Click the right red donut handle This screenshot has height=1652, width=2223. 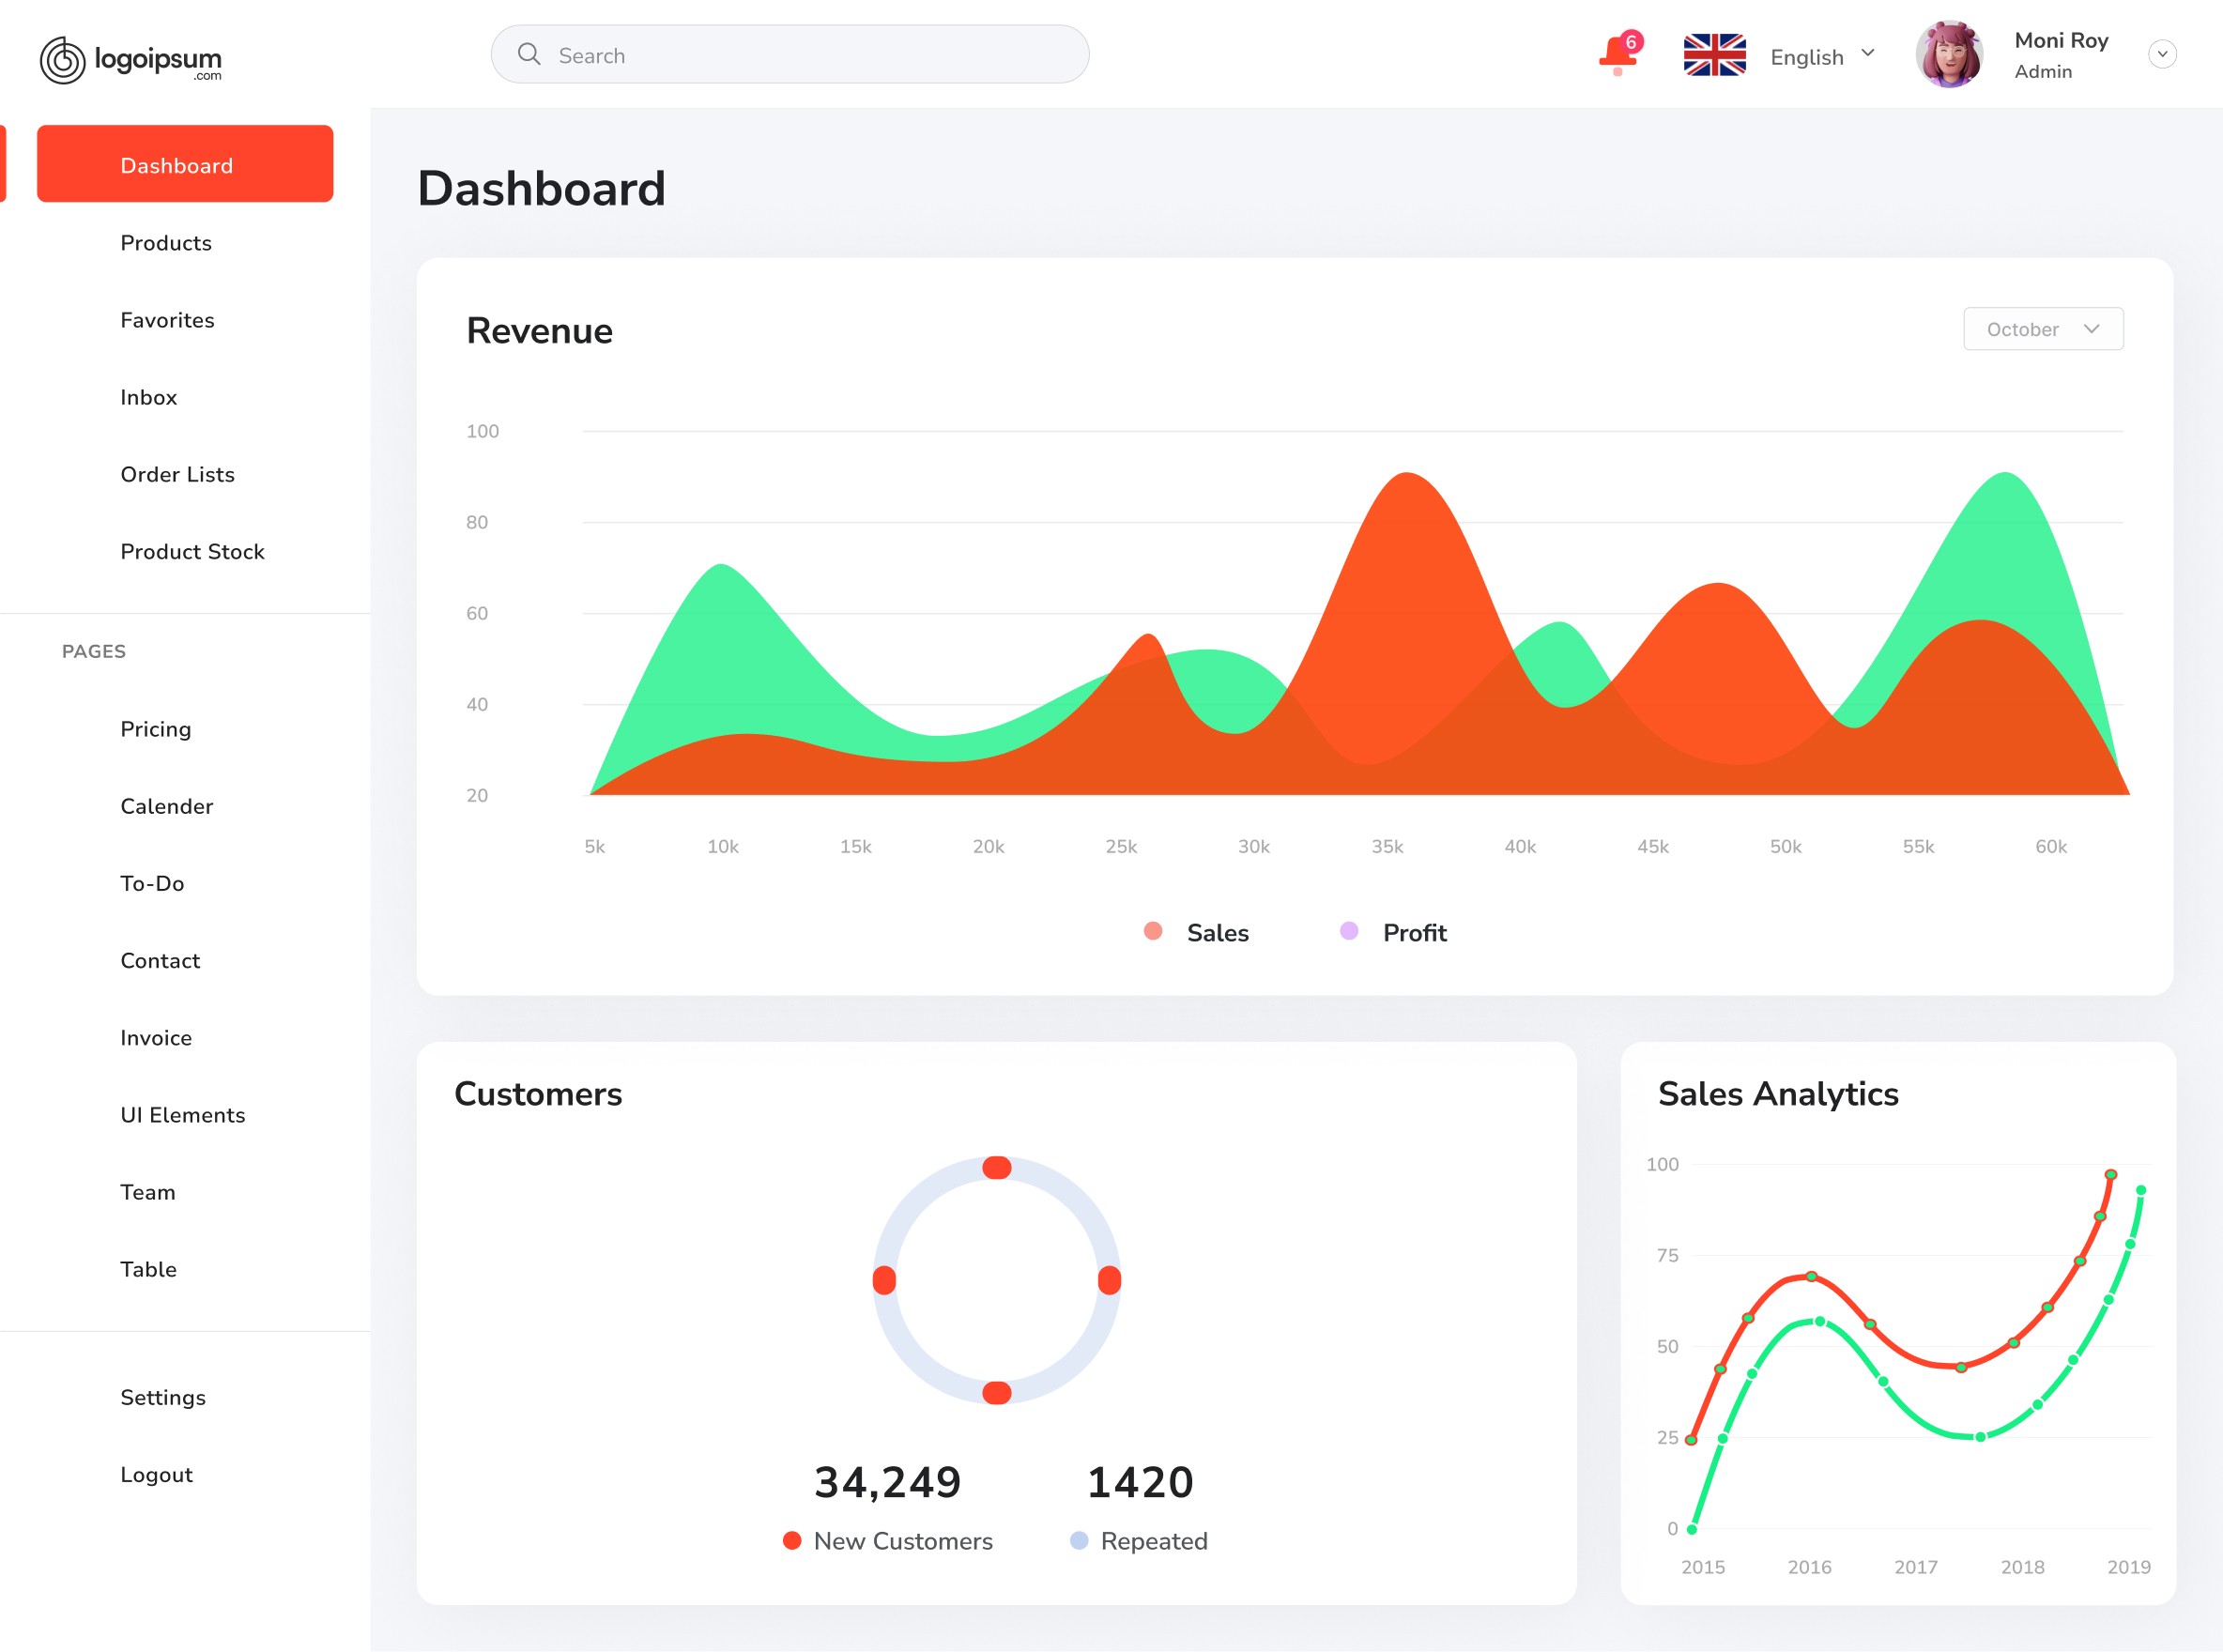coord(1109,1280)
